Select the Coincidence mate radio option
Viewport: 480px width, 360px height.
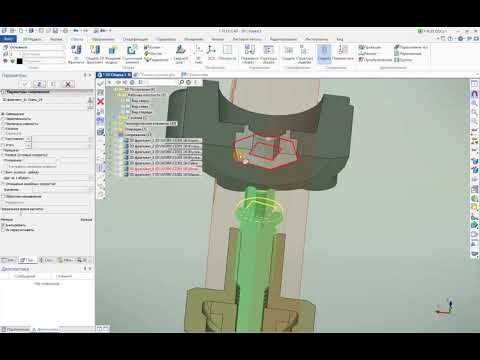point(13,114)
